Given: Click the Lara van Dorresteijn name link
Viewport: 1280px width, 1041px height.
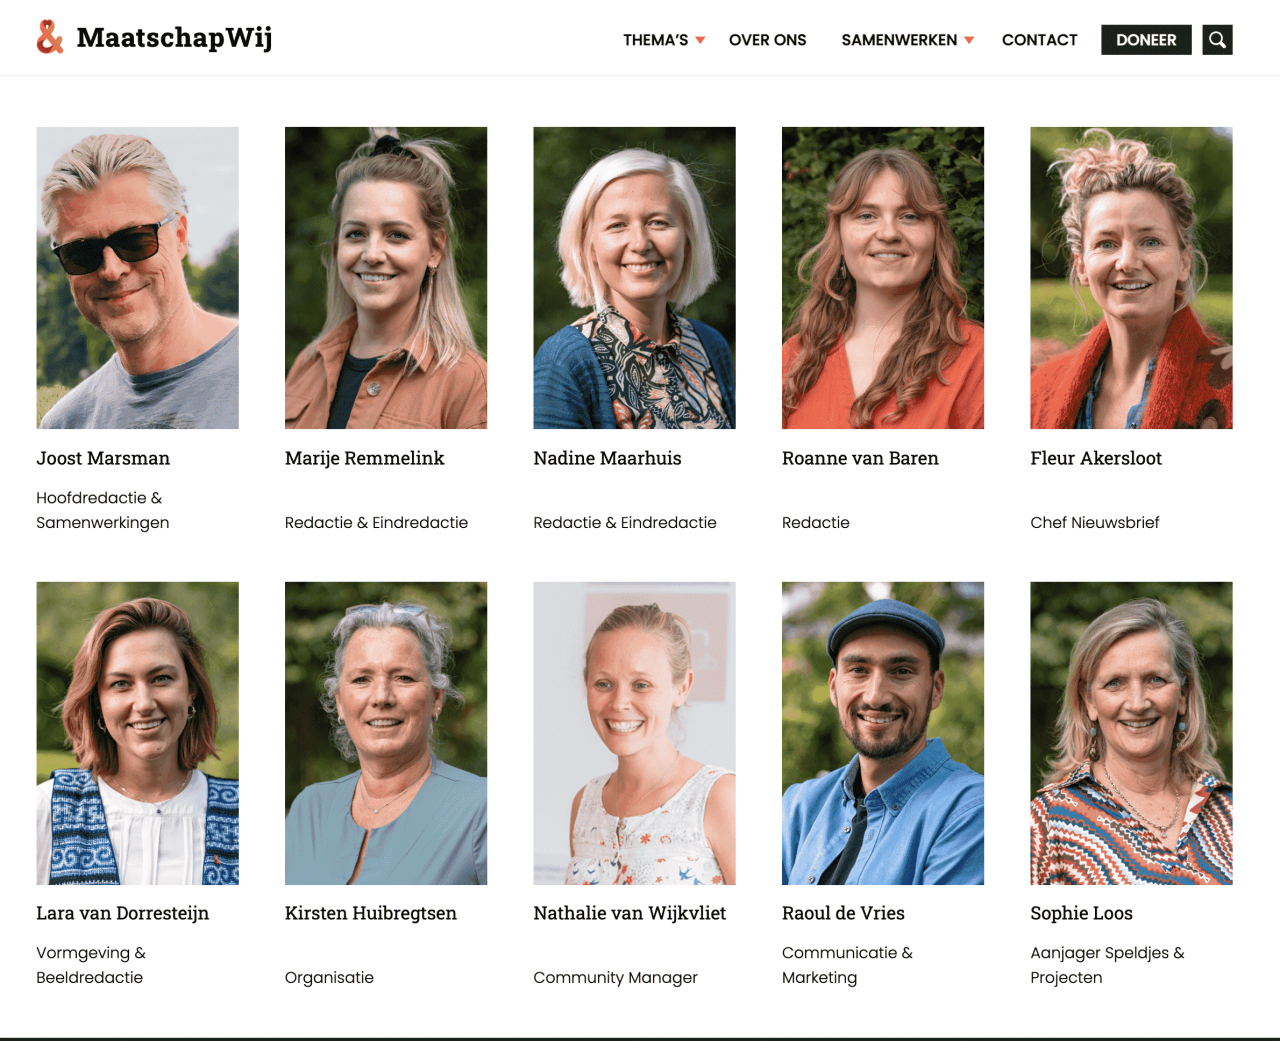Looking at the screenshot, I should pos(122,913).
